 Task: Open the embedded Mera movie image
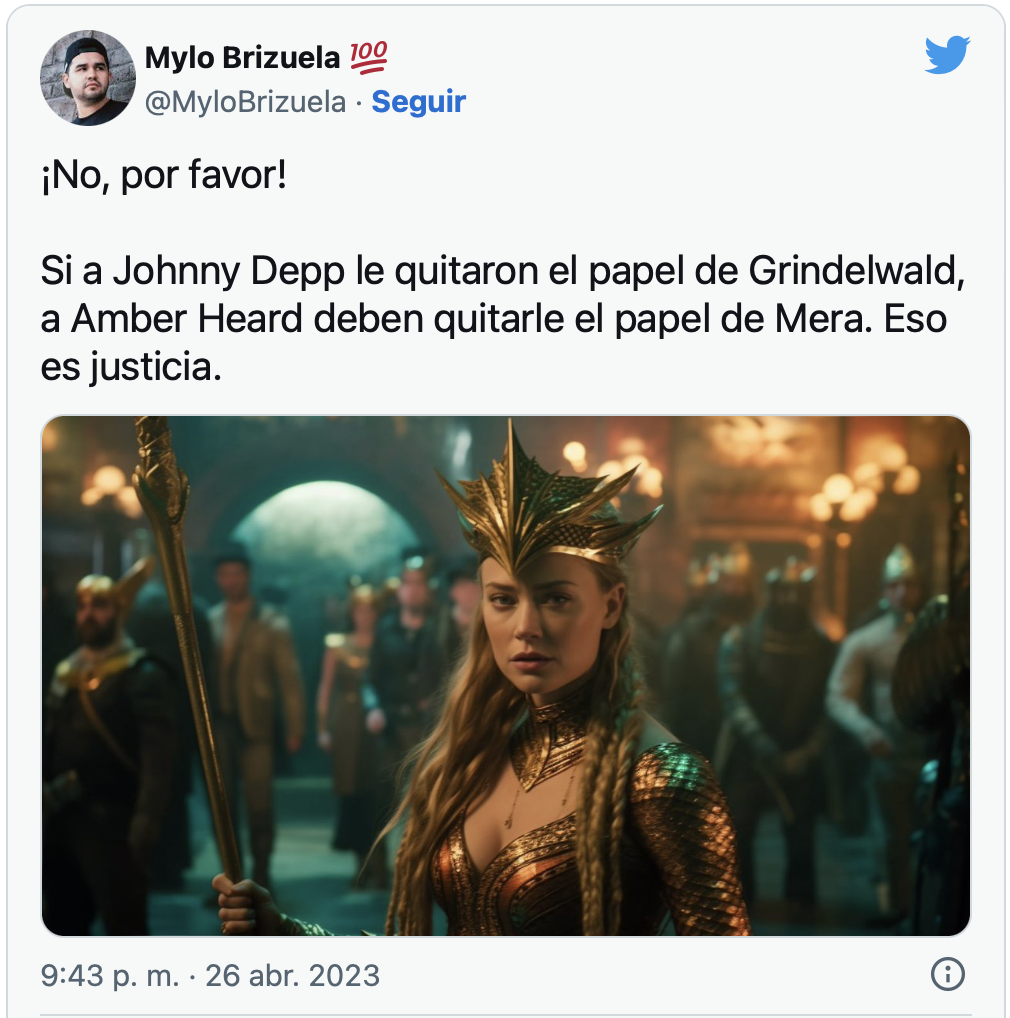[506, 676]
